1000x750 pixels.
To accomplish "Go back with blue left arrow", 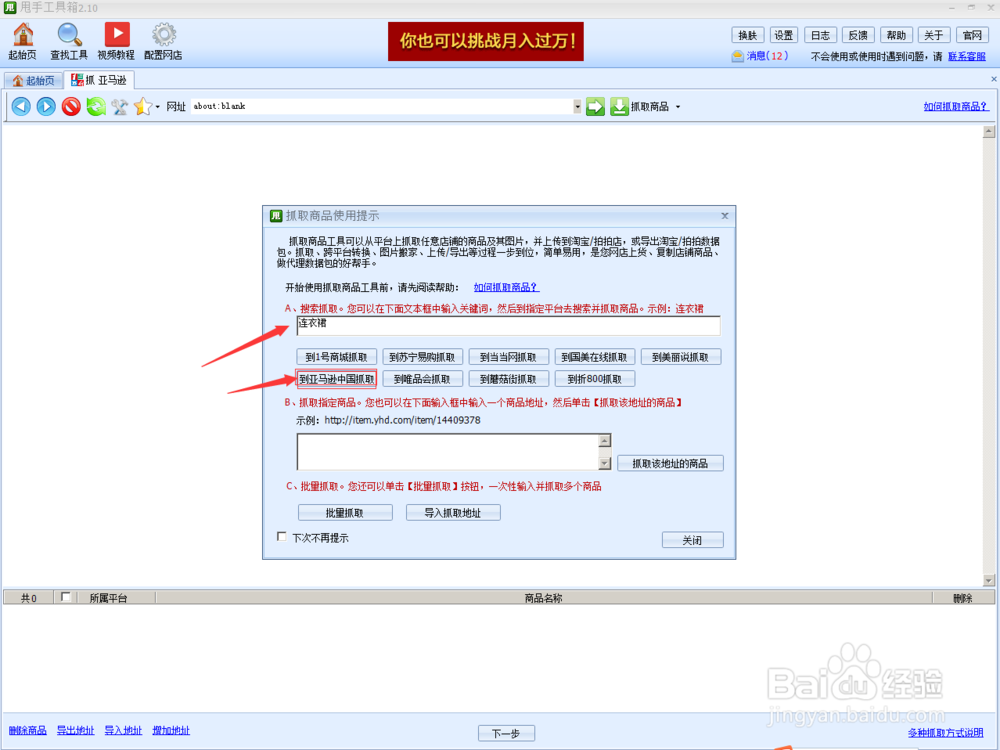I will tap(21, 106).
